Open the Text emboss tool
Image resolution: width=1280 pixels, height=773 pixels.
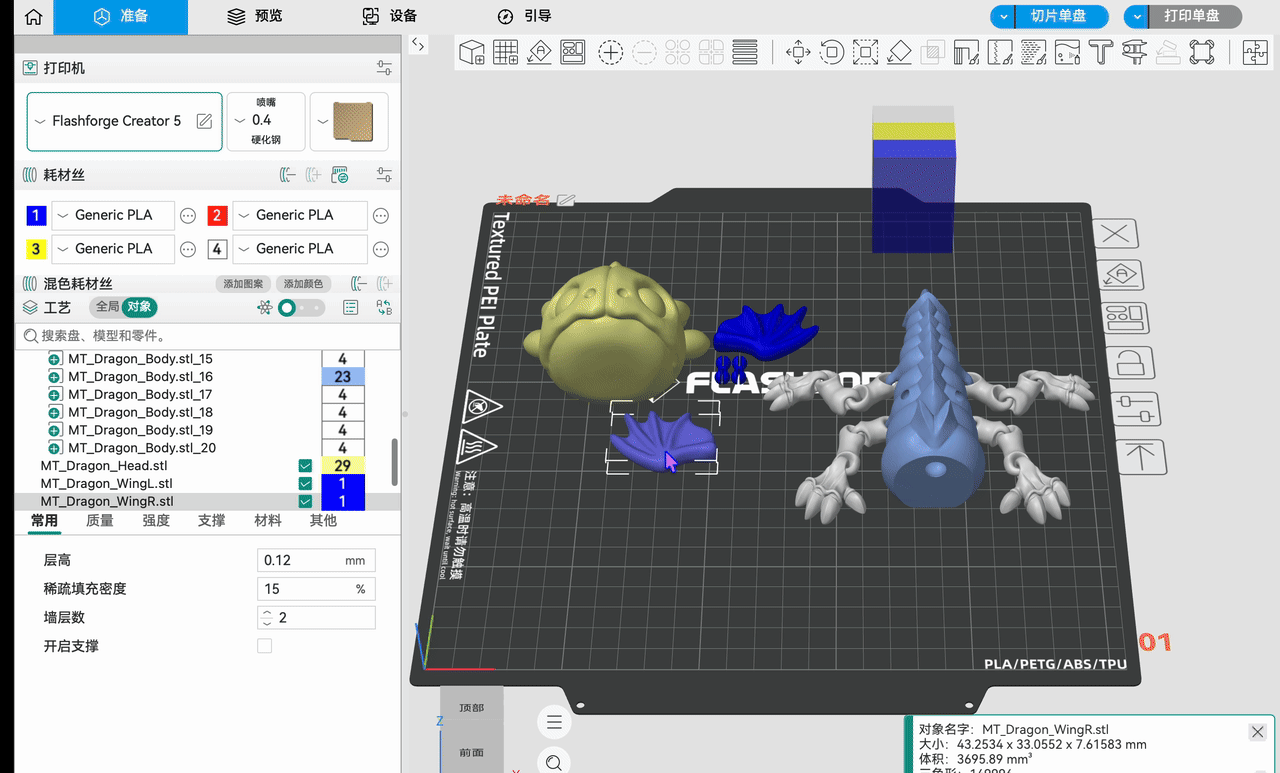point(1101,52)
